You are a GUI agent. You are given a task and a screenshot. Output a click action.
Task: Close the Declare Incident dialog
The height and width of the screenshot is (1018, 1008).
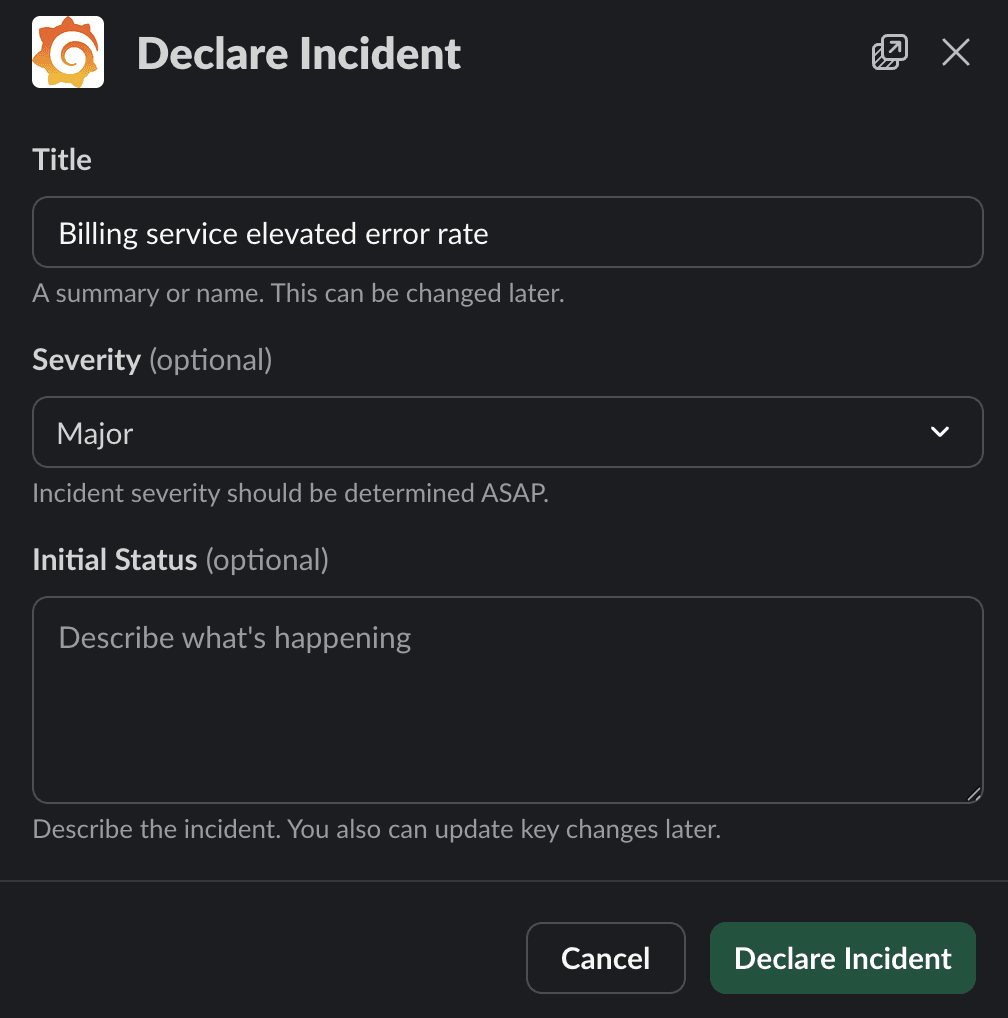[x=955, y=53]
